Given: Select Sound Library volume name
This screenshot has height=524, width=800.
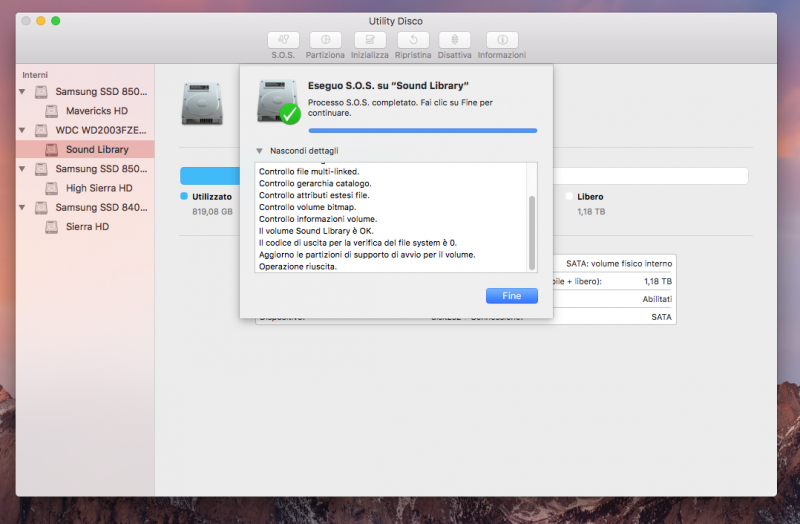Looking at the screenshot, I should 97,149.
